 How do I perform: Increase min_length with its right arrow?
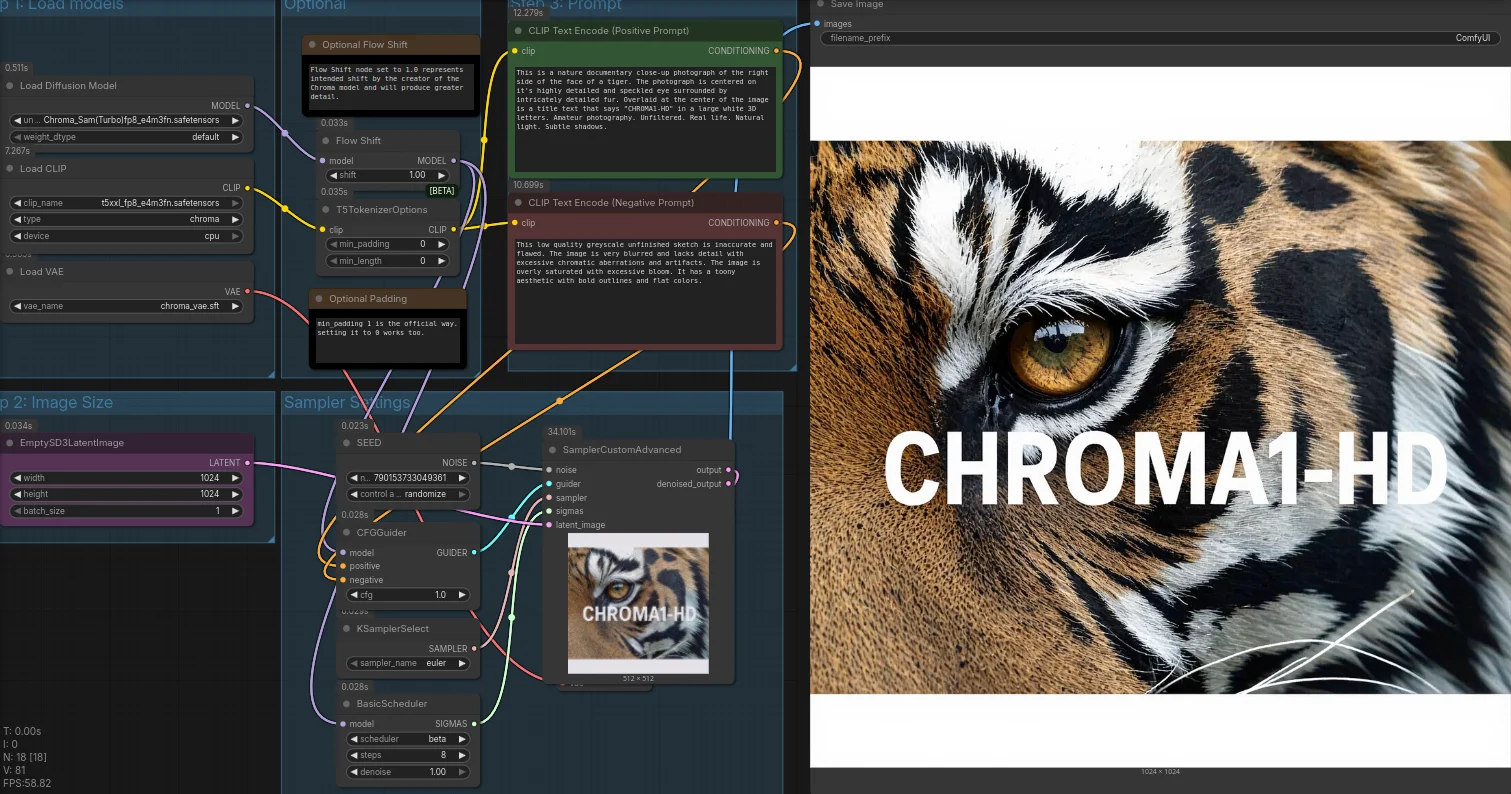(442, 261)
